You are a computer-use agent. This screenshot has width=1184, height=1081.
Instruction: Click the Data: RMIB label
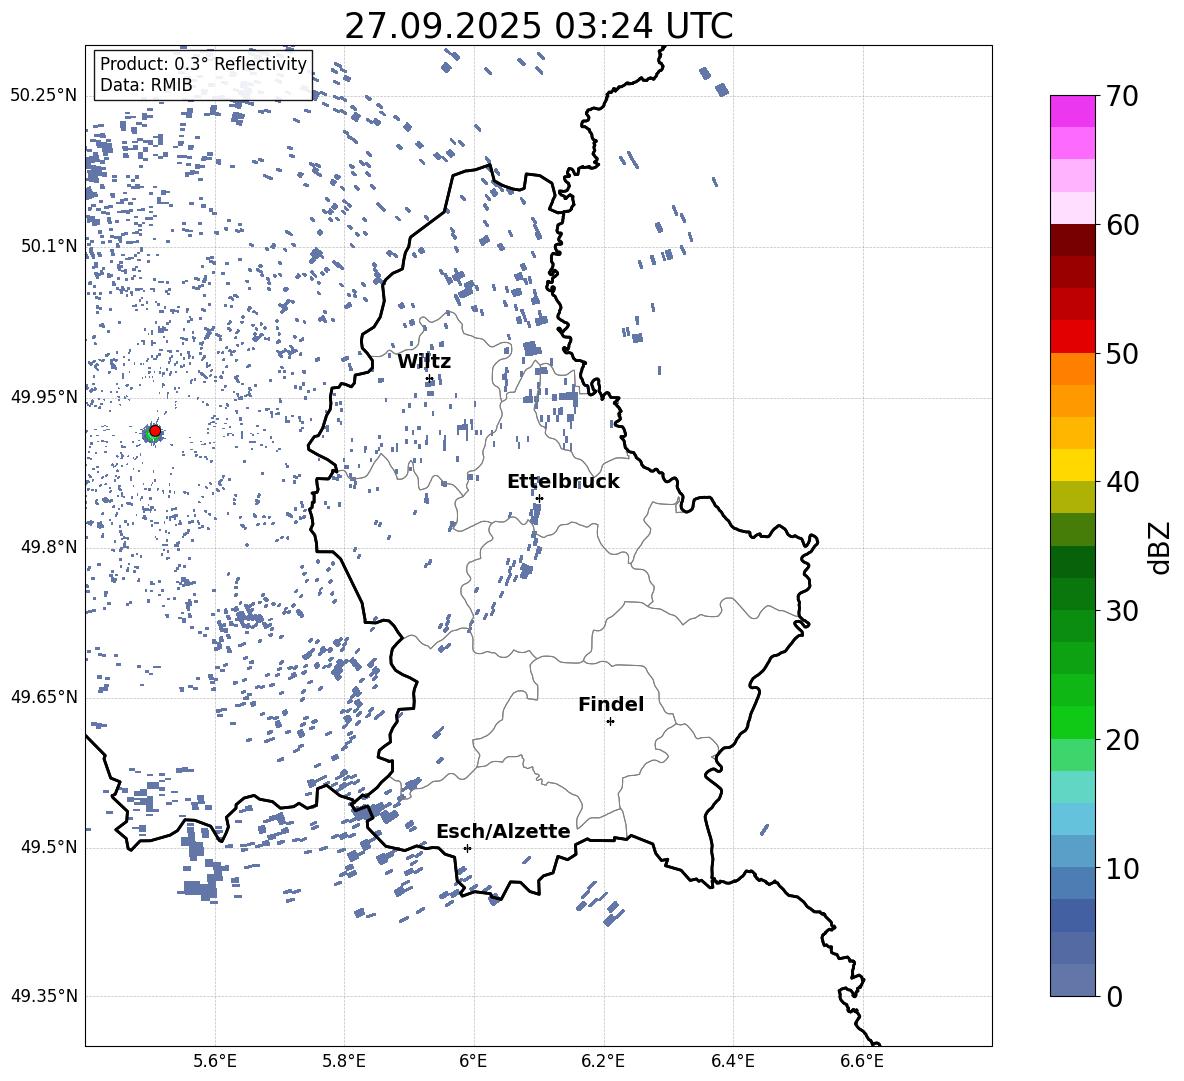[146, 85]
